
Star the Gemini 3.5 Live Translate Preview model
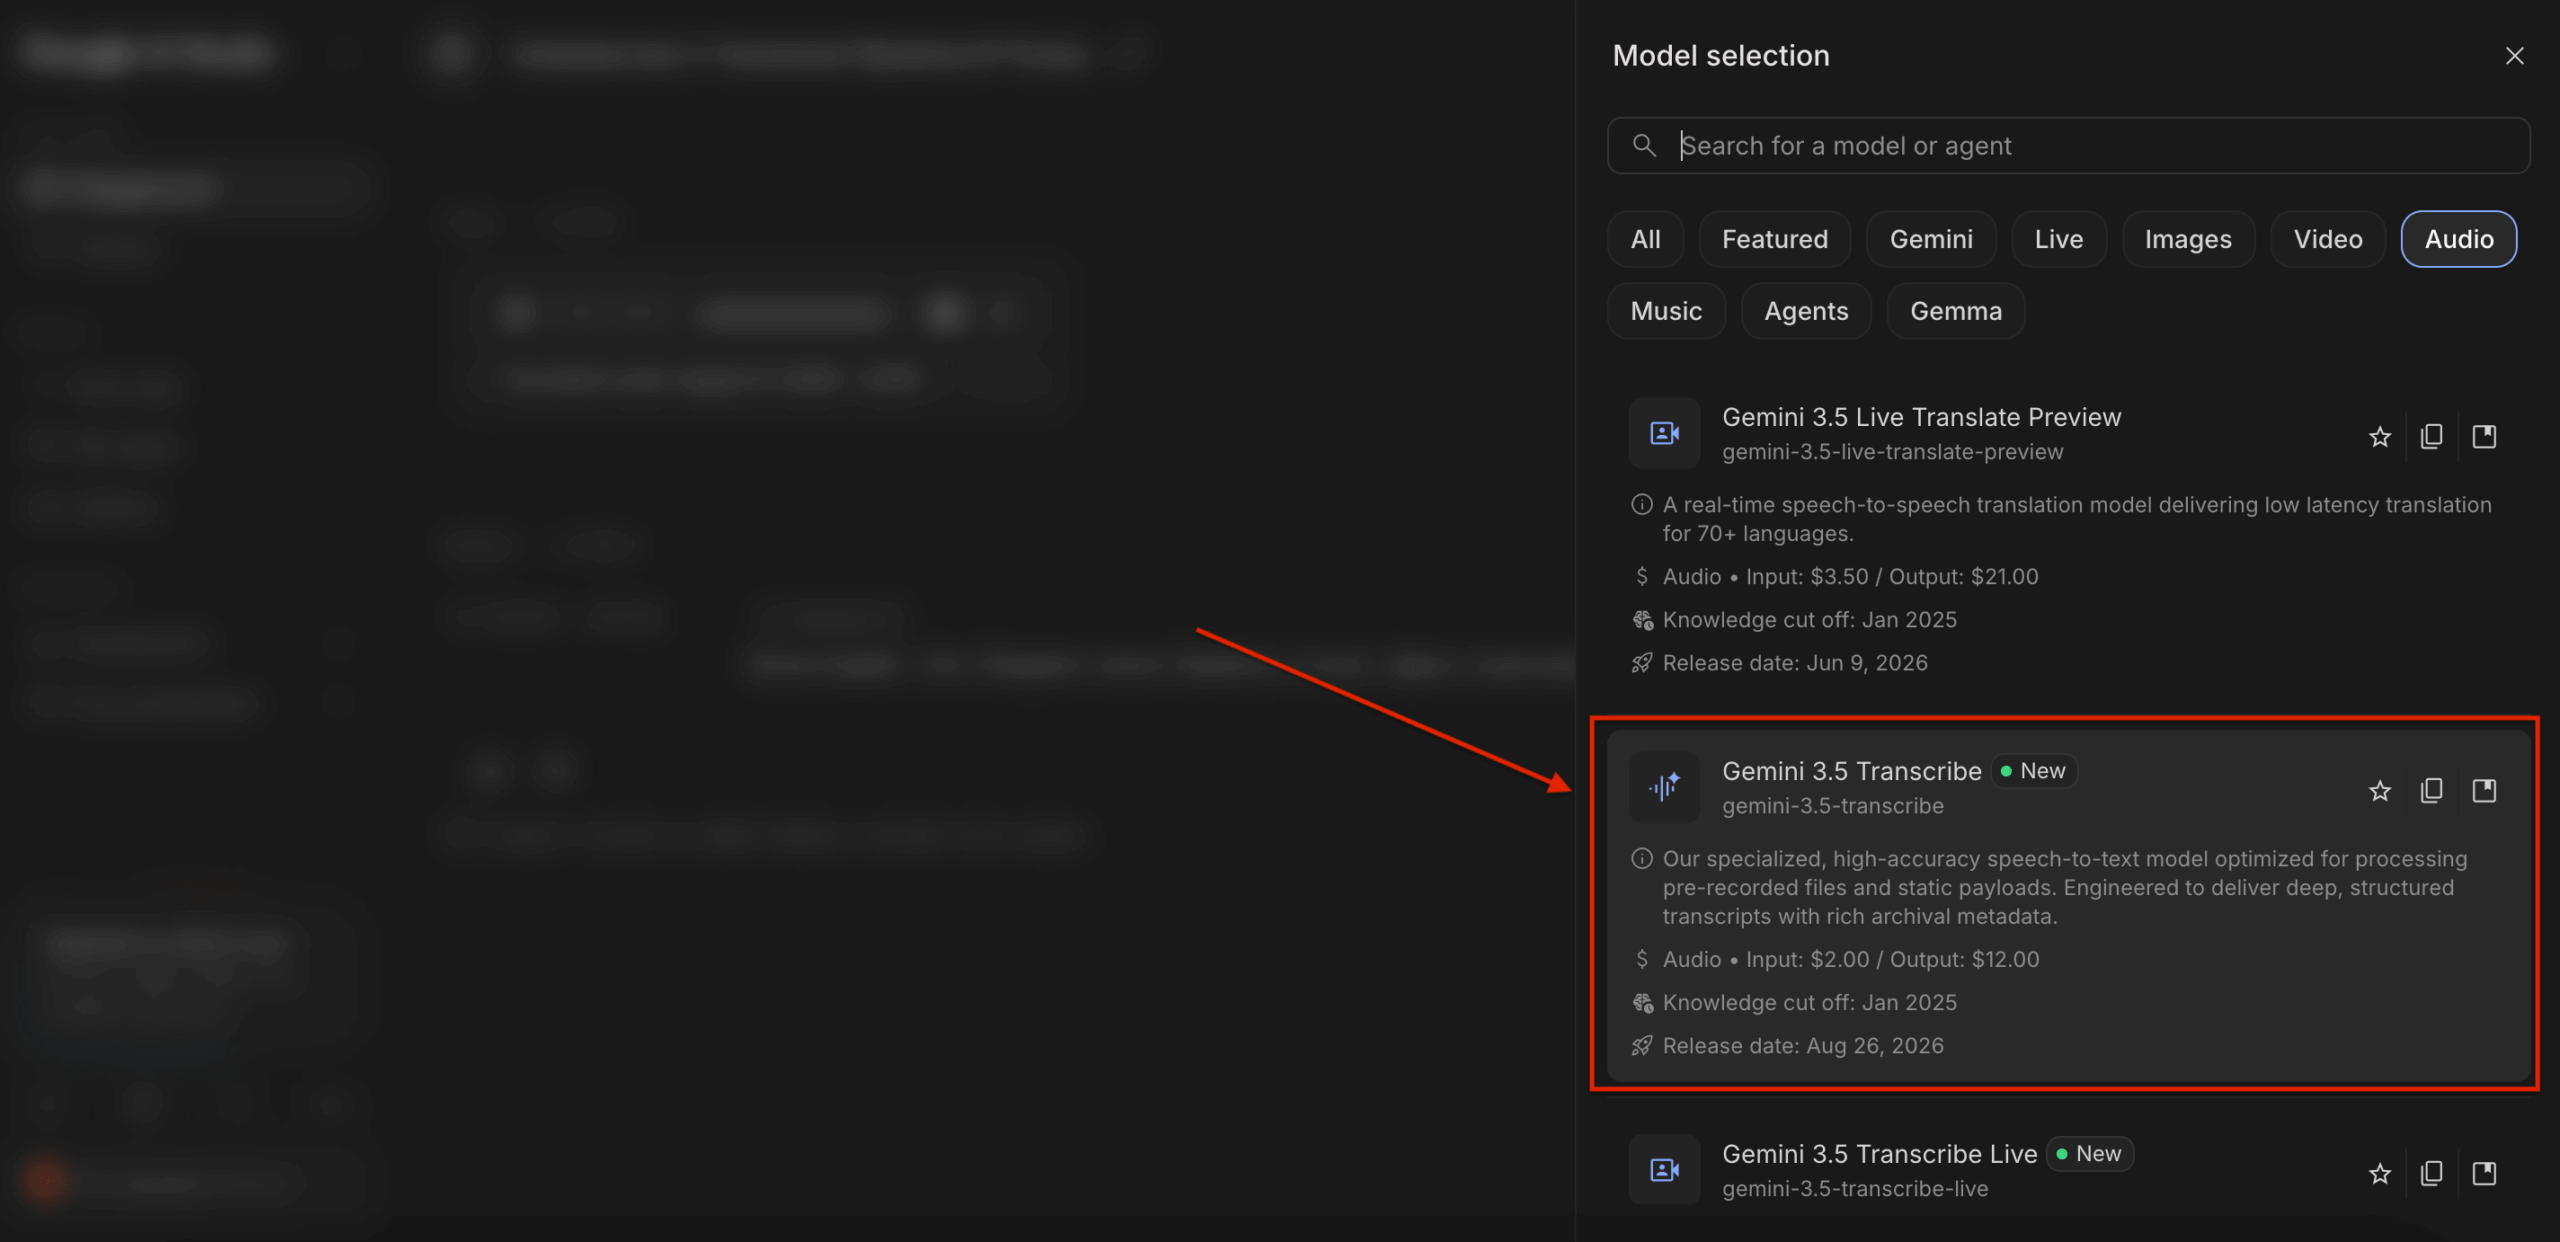[x=2380, y=437]
